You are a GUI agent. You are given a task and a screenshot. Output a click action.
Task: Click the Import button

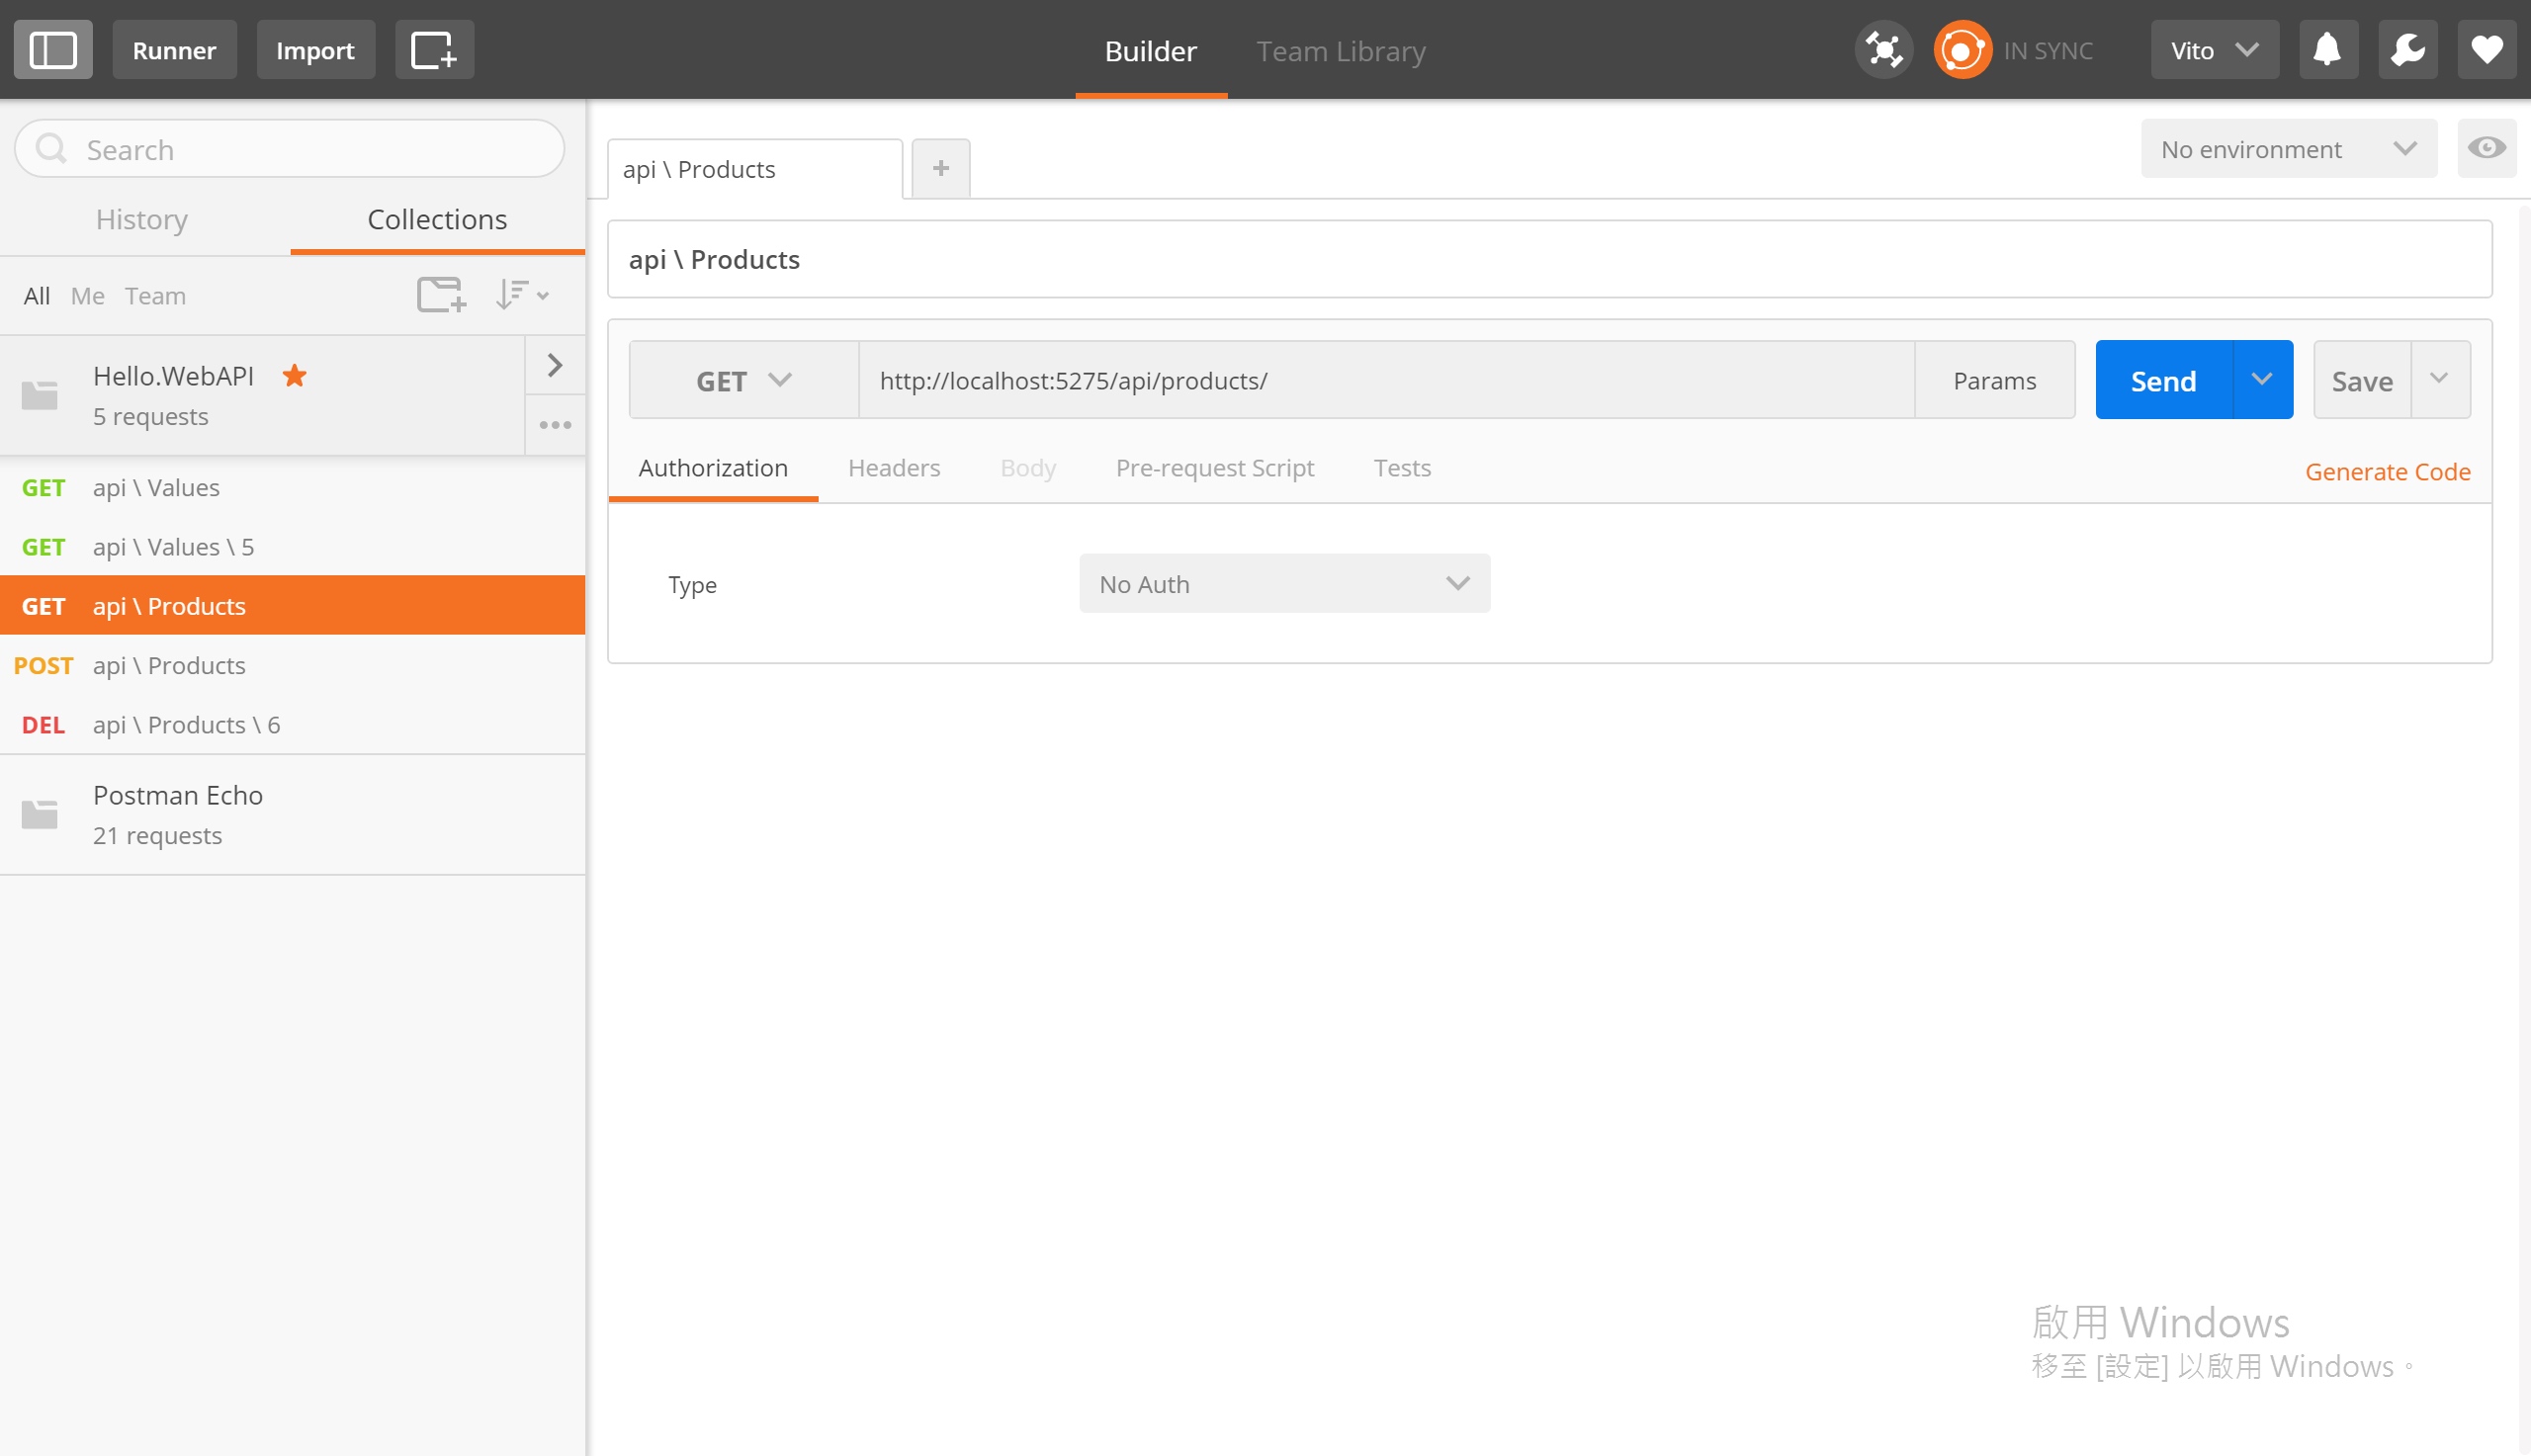(315, 50)
